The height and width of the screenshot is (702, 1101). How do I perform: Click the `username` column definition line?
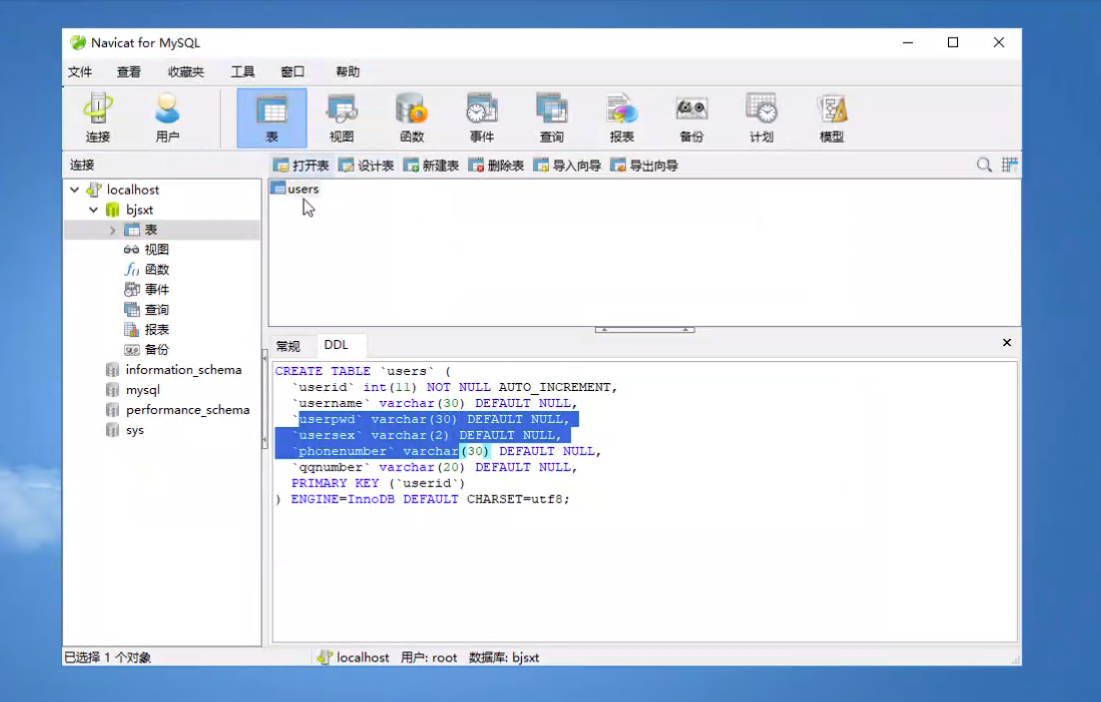coord(435,403)
